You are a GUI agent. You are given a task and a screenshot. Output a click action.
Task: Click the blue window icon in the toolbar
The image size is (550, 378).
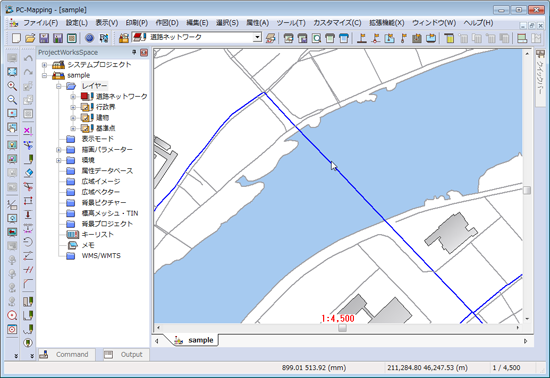point(344,38)
